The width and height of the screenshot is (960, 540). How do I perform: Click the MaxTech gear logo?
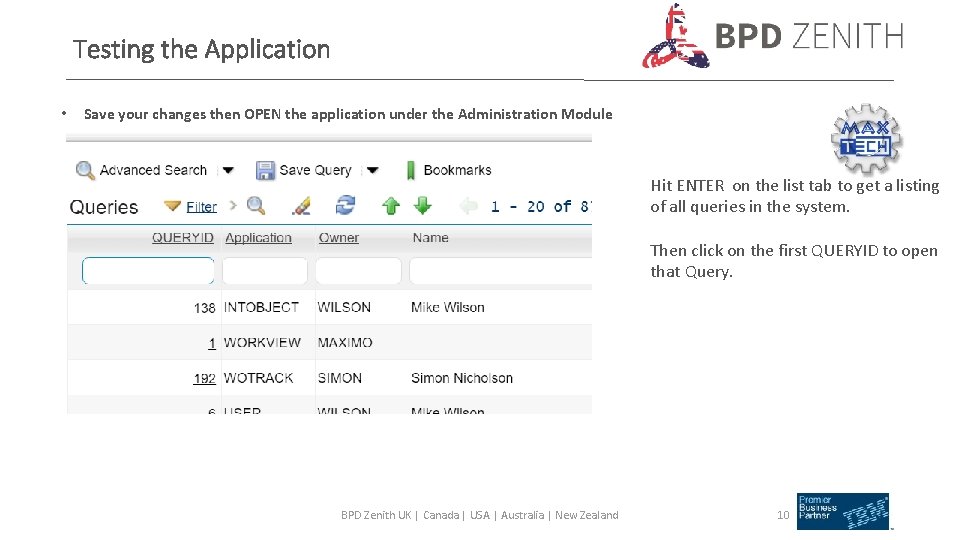(x=866, y=139)
